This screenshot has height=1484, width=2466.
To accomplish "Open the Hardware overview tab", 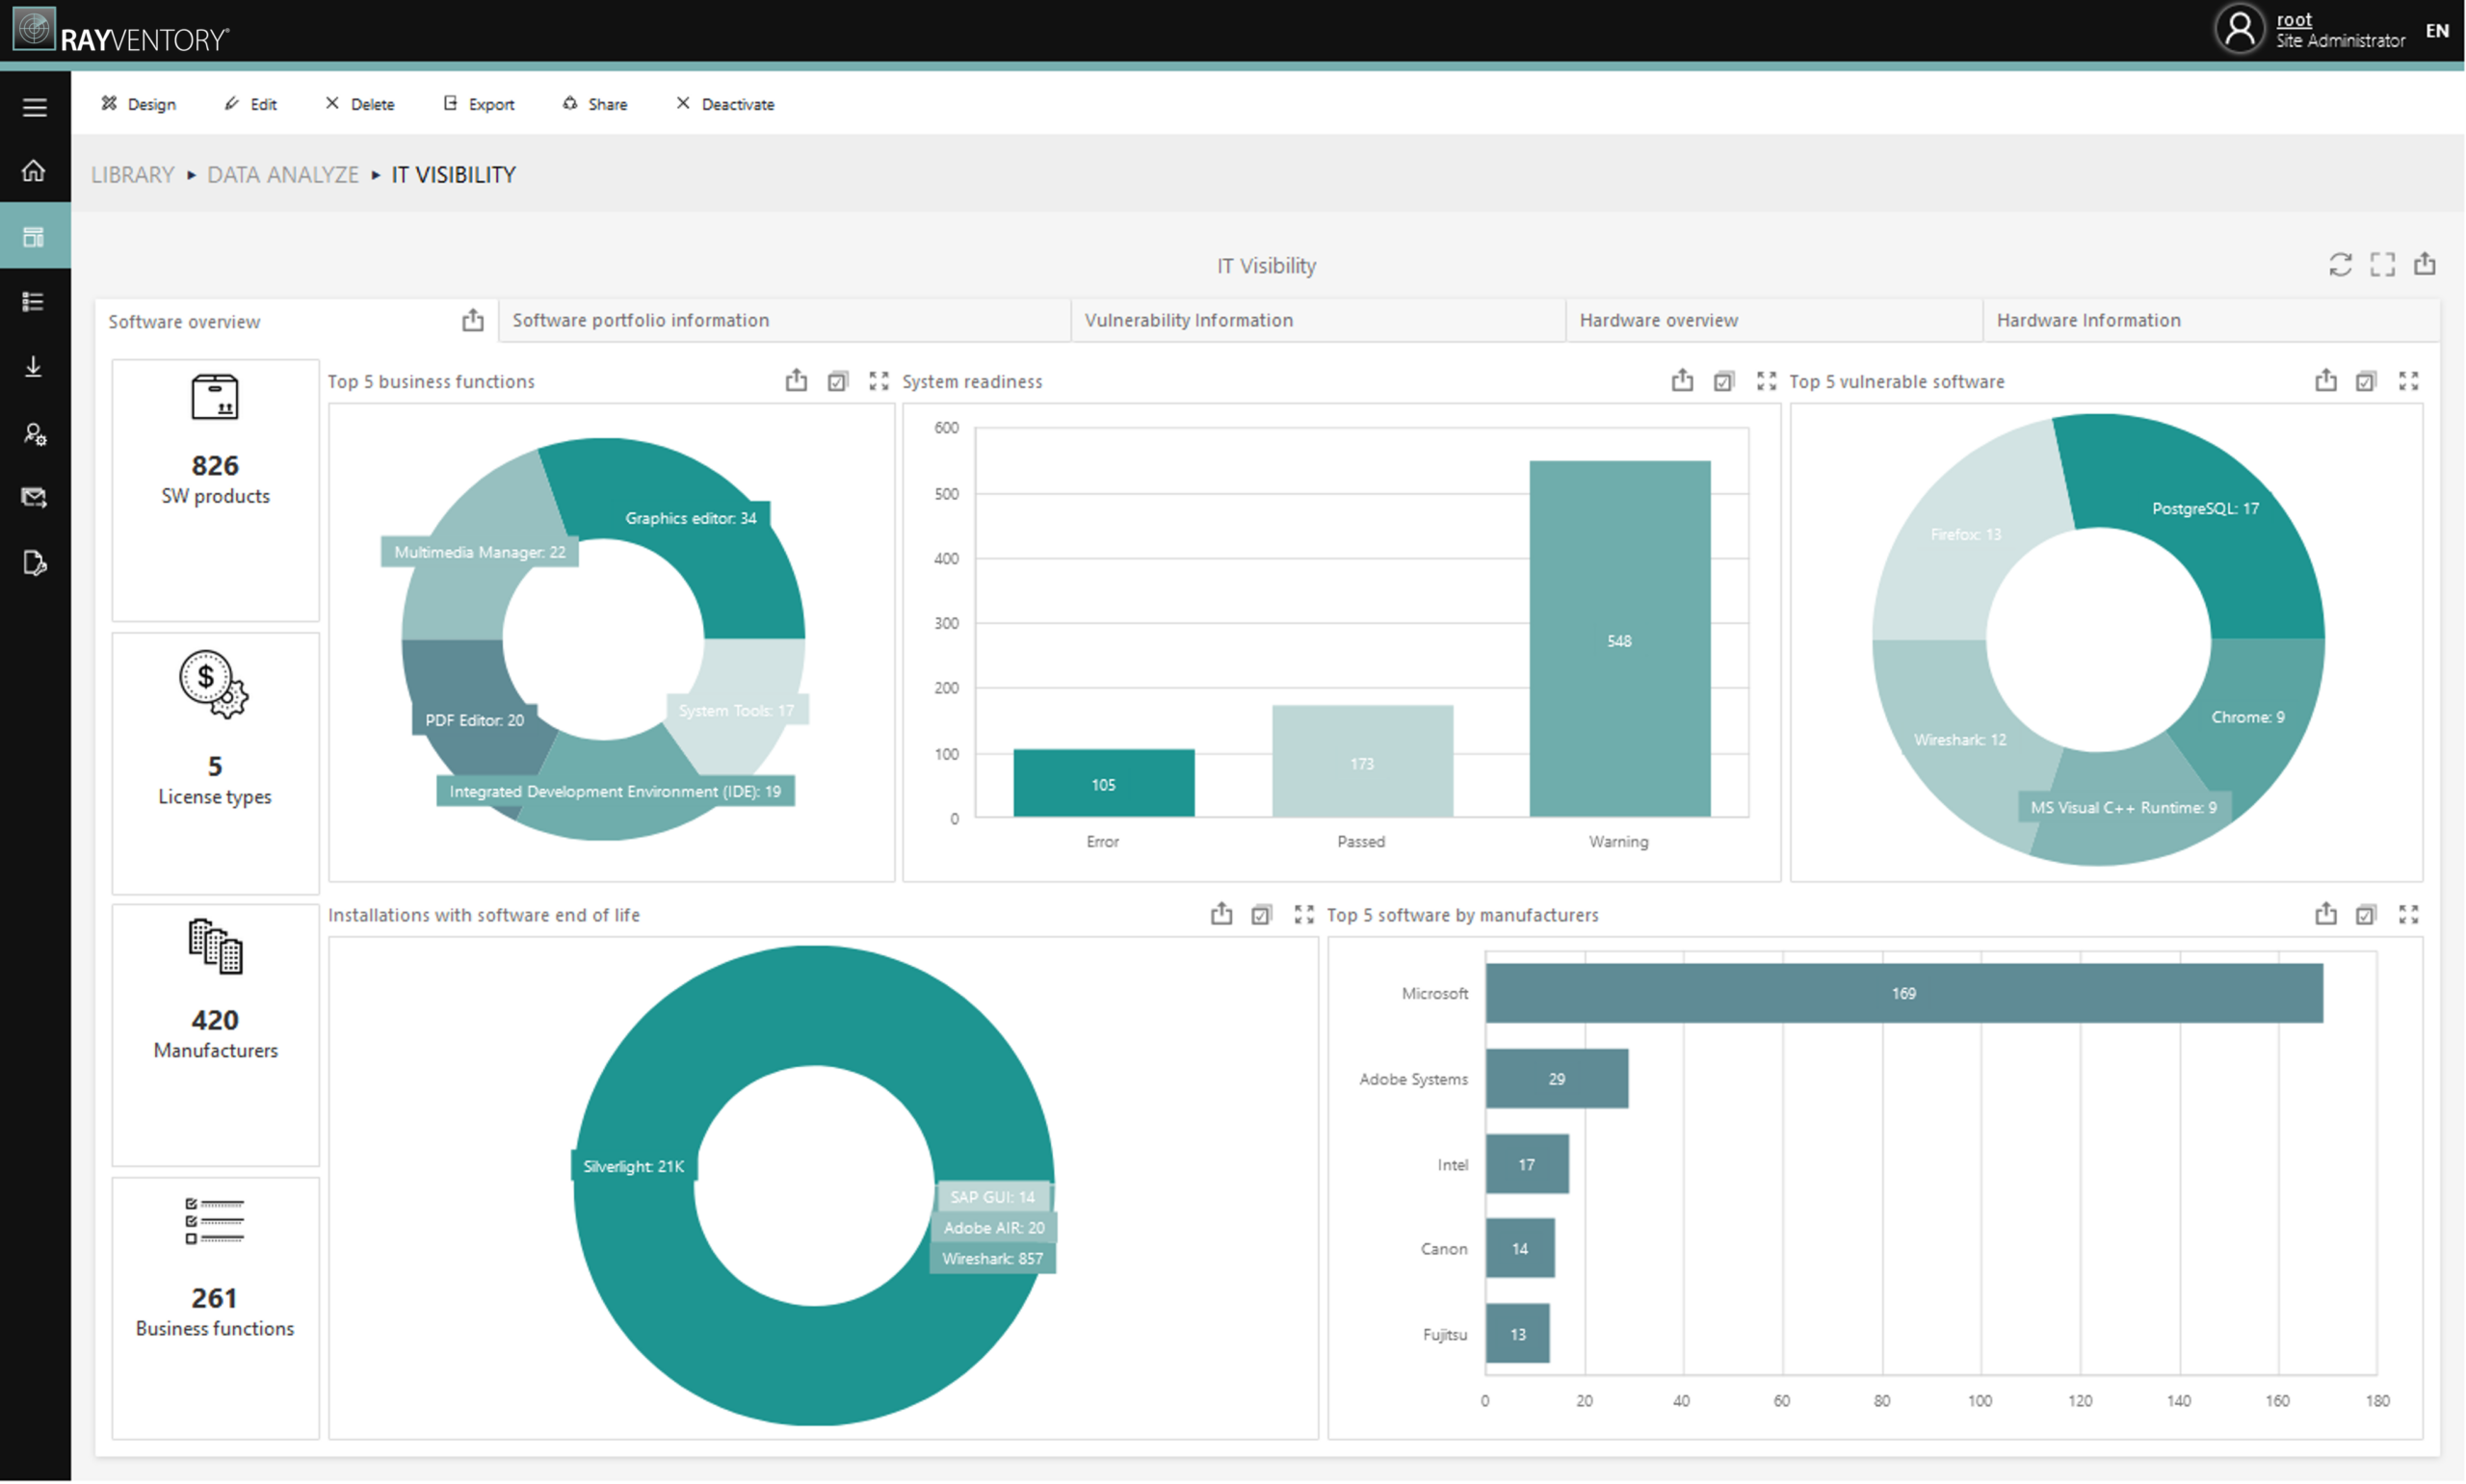I will click(1658, 320).
